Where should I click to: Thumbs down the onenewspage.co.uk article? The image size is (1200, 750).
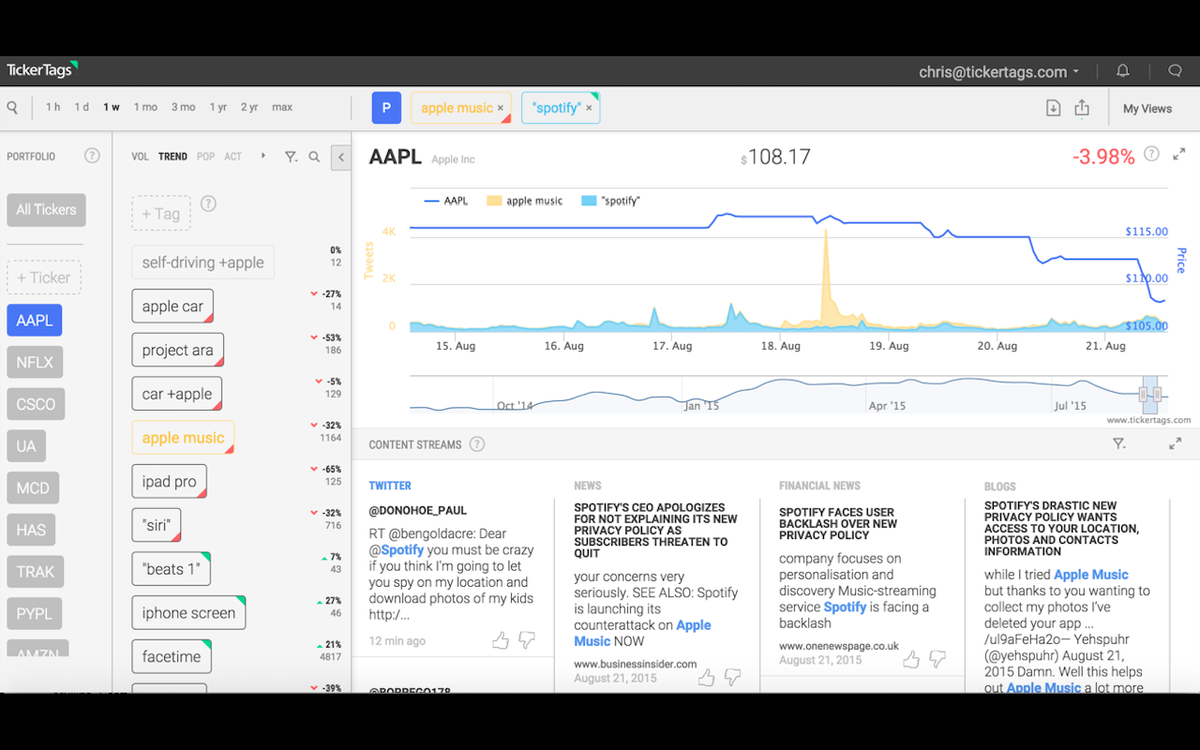click(x=937, y=659)
